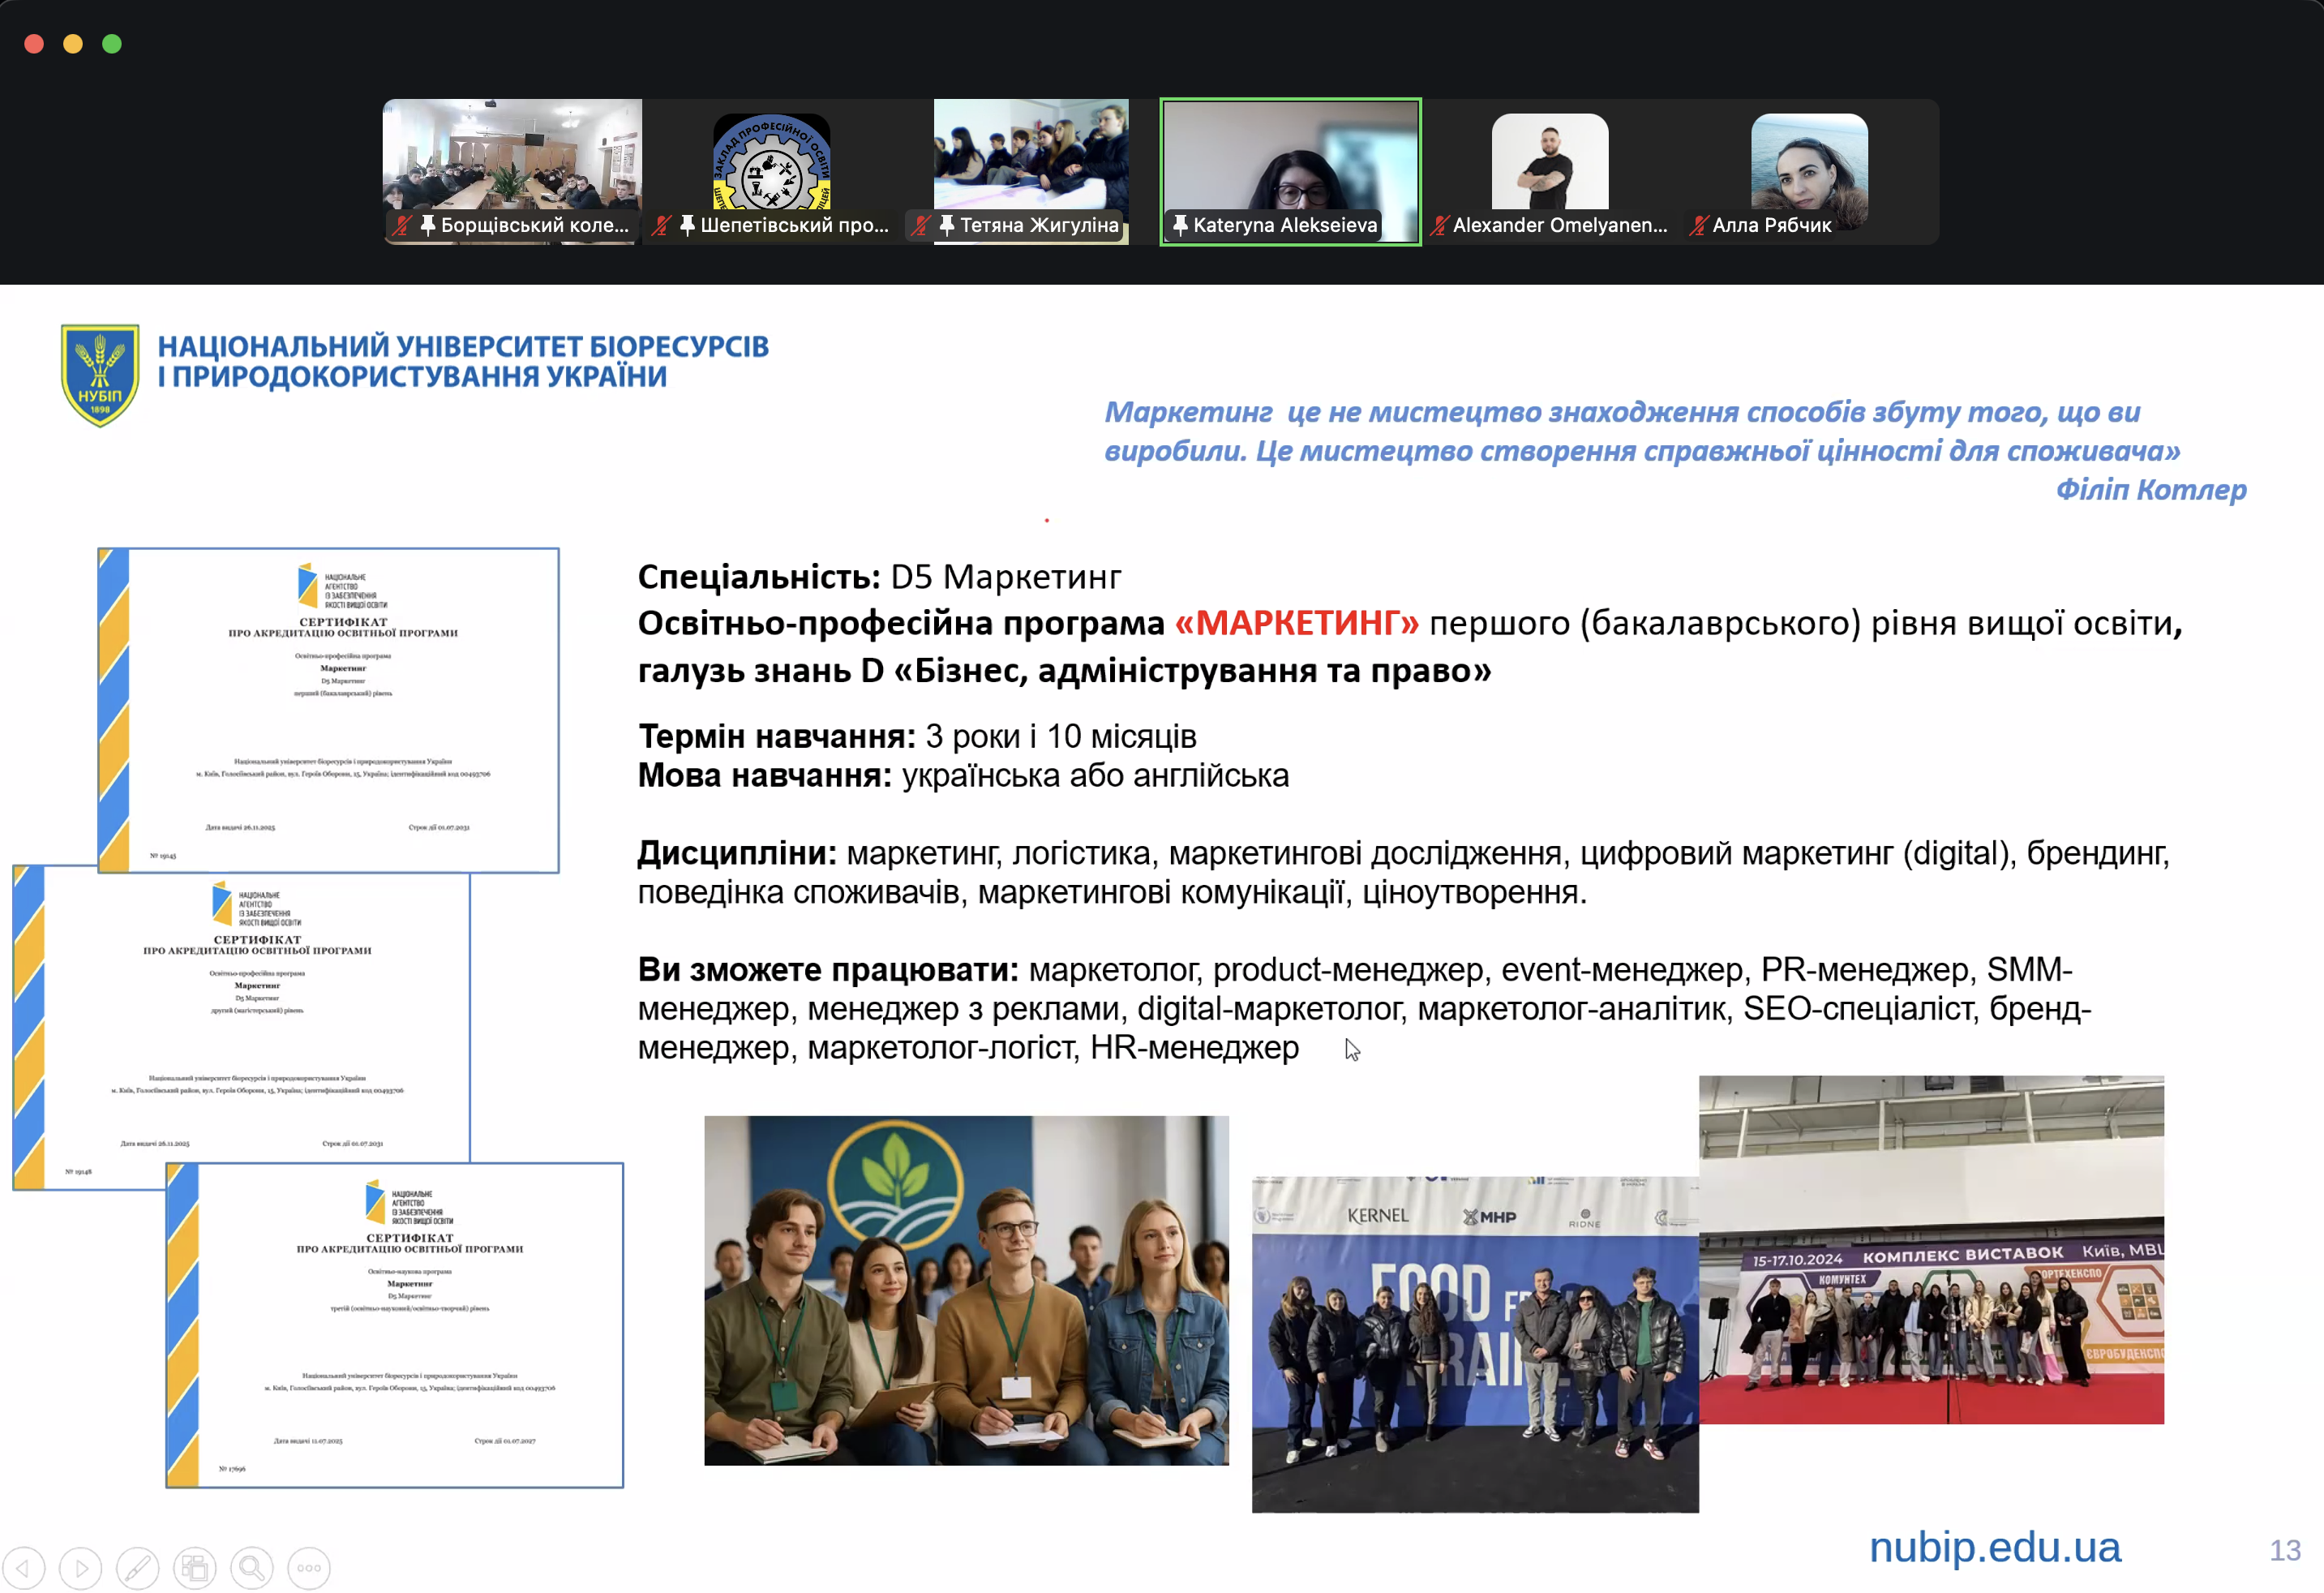Screen dimensions: 2324x1593
Task: Go to previous slide arrow button
Action: click(x=24, y=1567)
